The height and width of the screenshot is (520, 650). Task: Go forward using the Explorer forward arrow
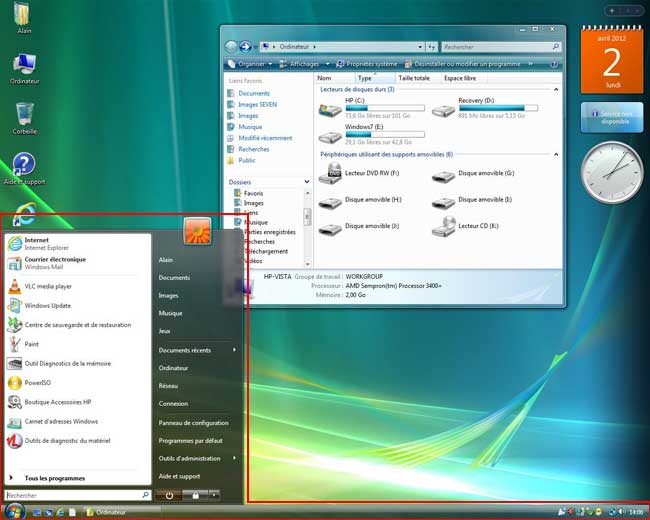pyautogui.click(x=245, y=46)
